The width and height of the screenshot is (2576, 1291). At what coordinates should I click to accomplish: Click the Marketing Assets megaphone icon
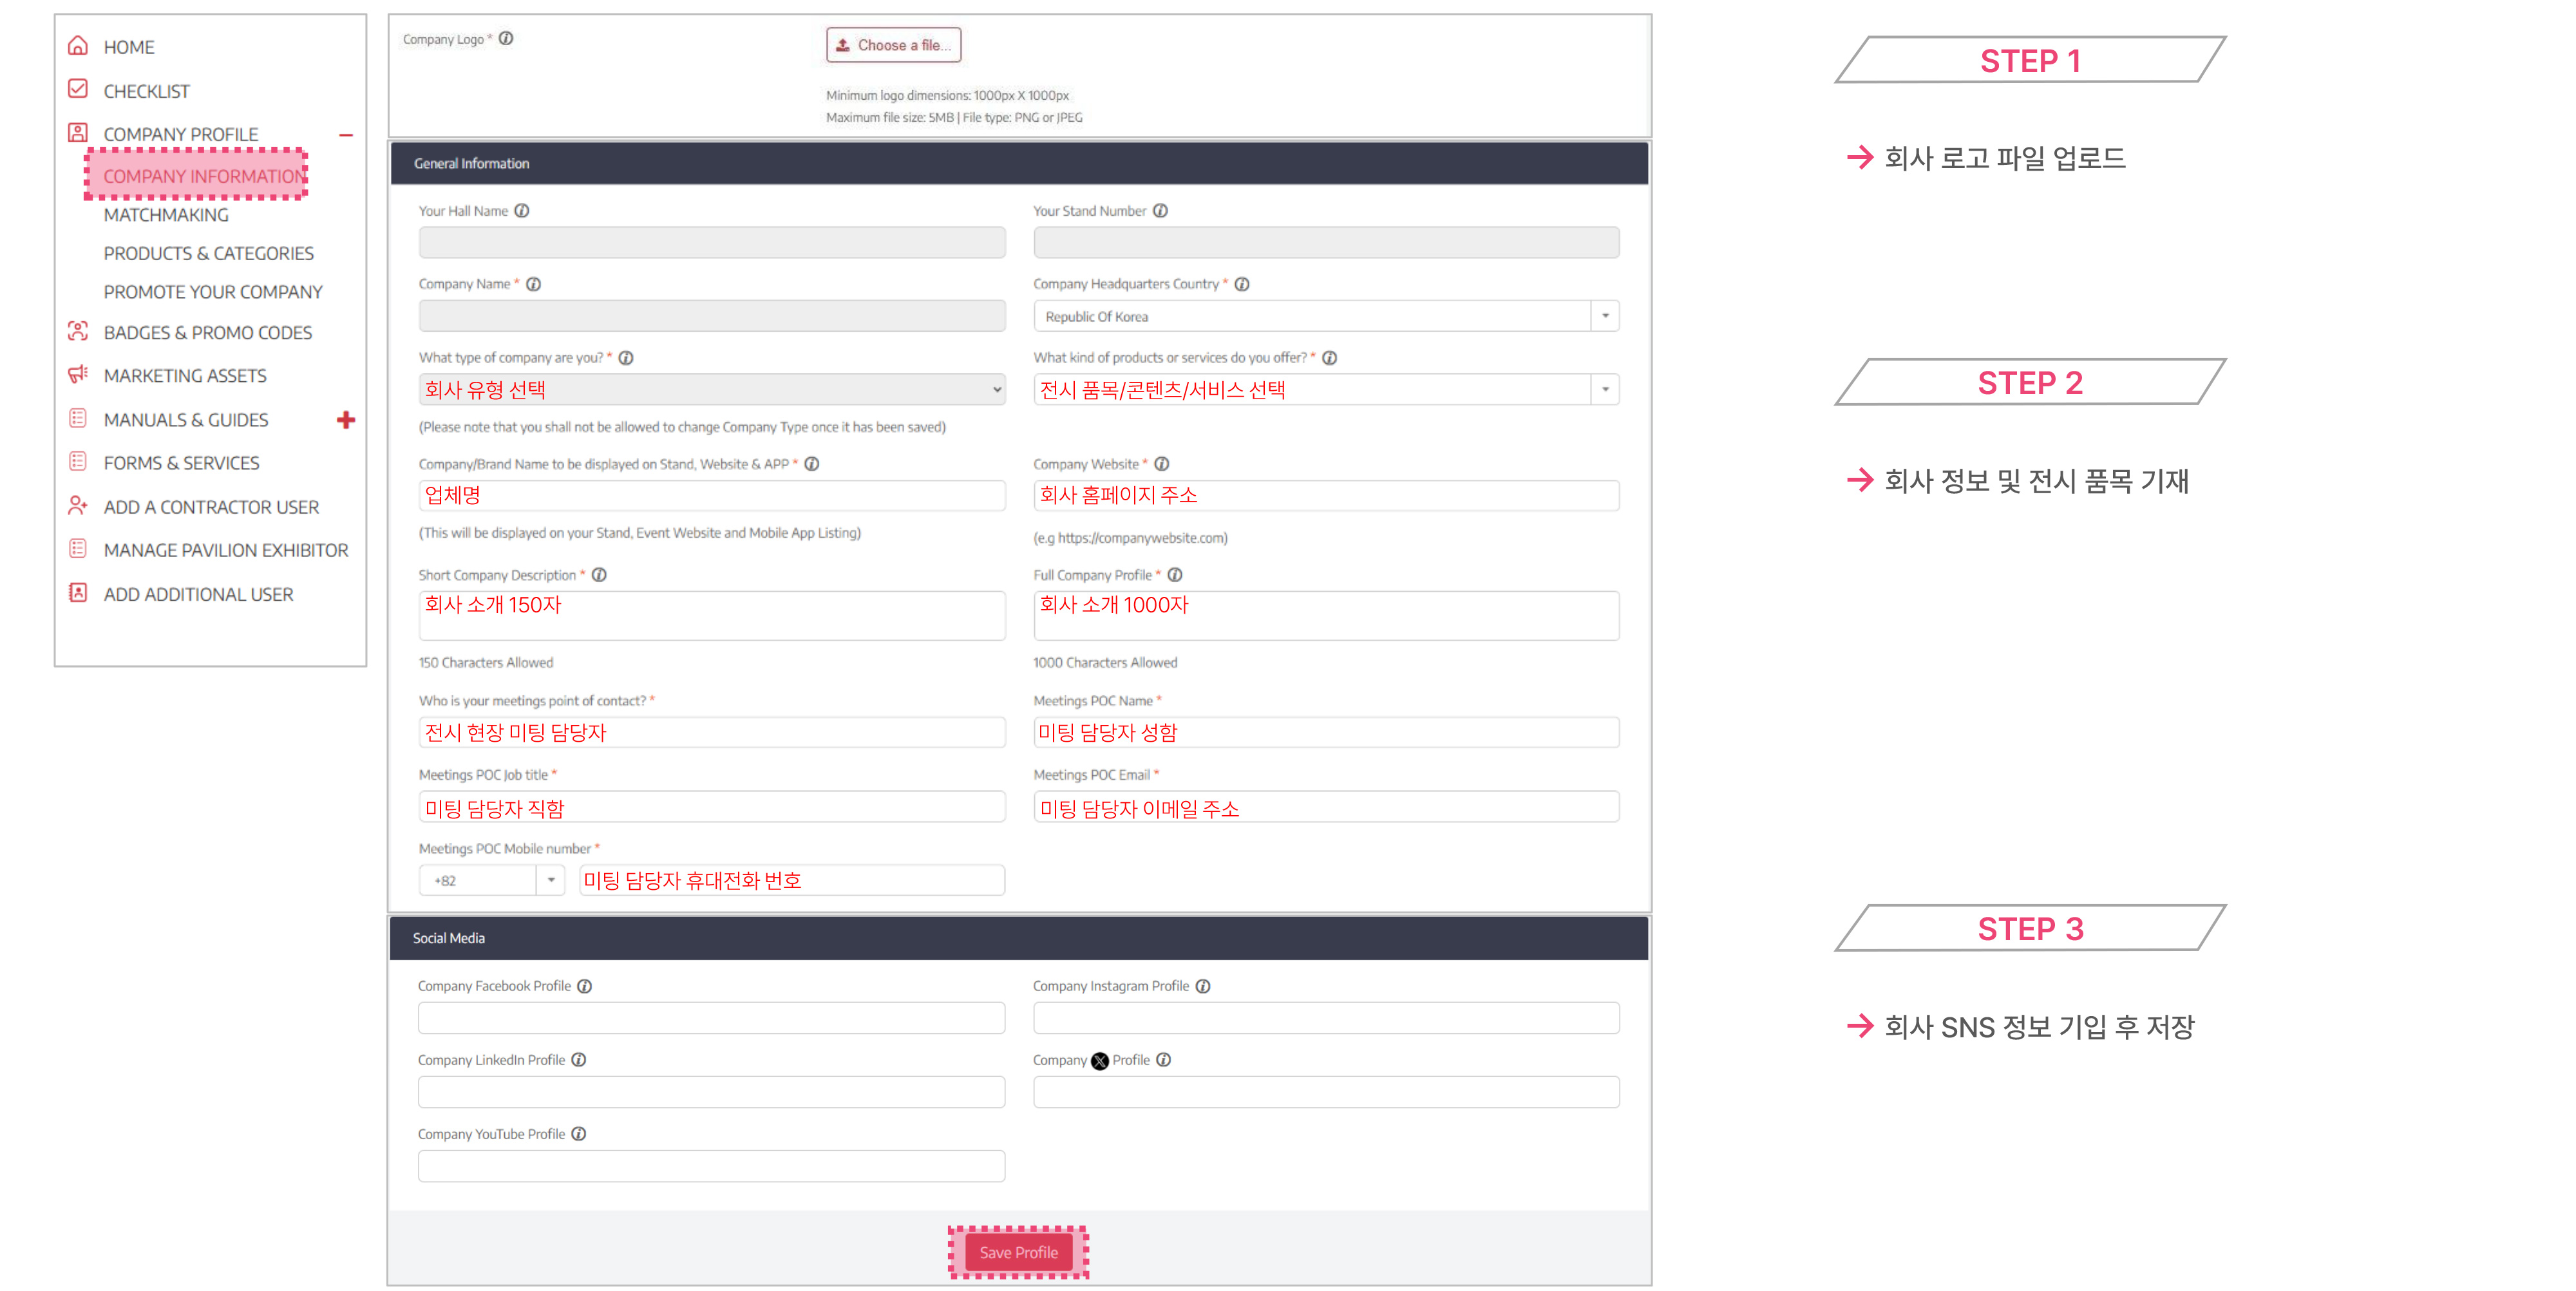[78, 375]
